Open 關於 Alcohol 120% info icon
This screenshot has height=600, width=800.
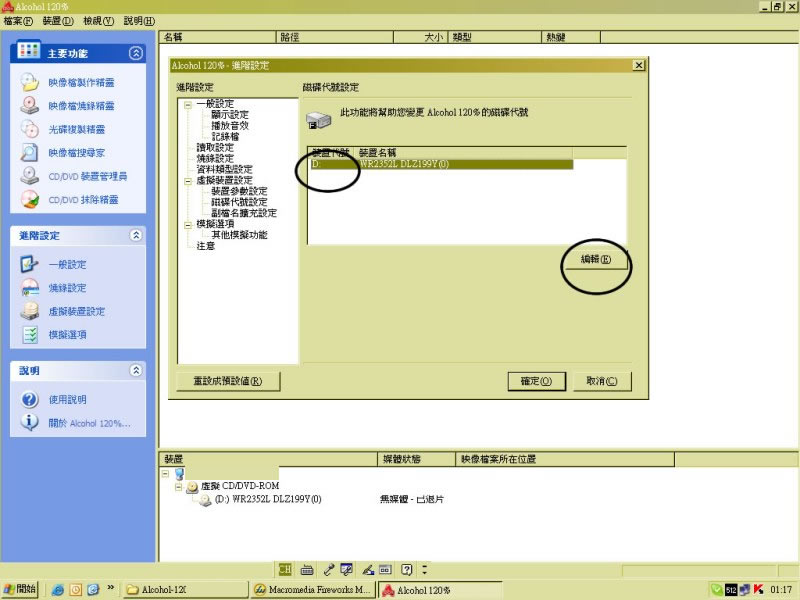point(30,422)
